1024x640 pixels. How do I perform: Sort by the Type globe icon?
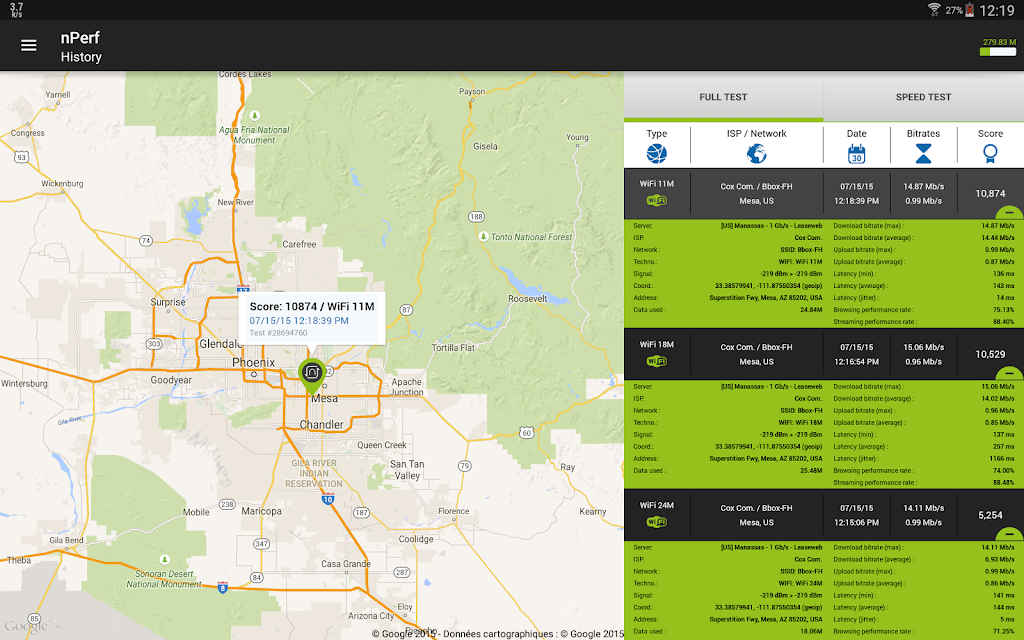point(656,153)
